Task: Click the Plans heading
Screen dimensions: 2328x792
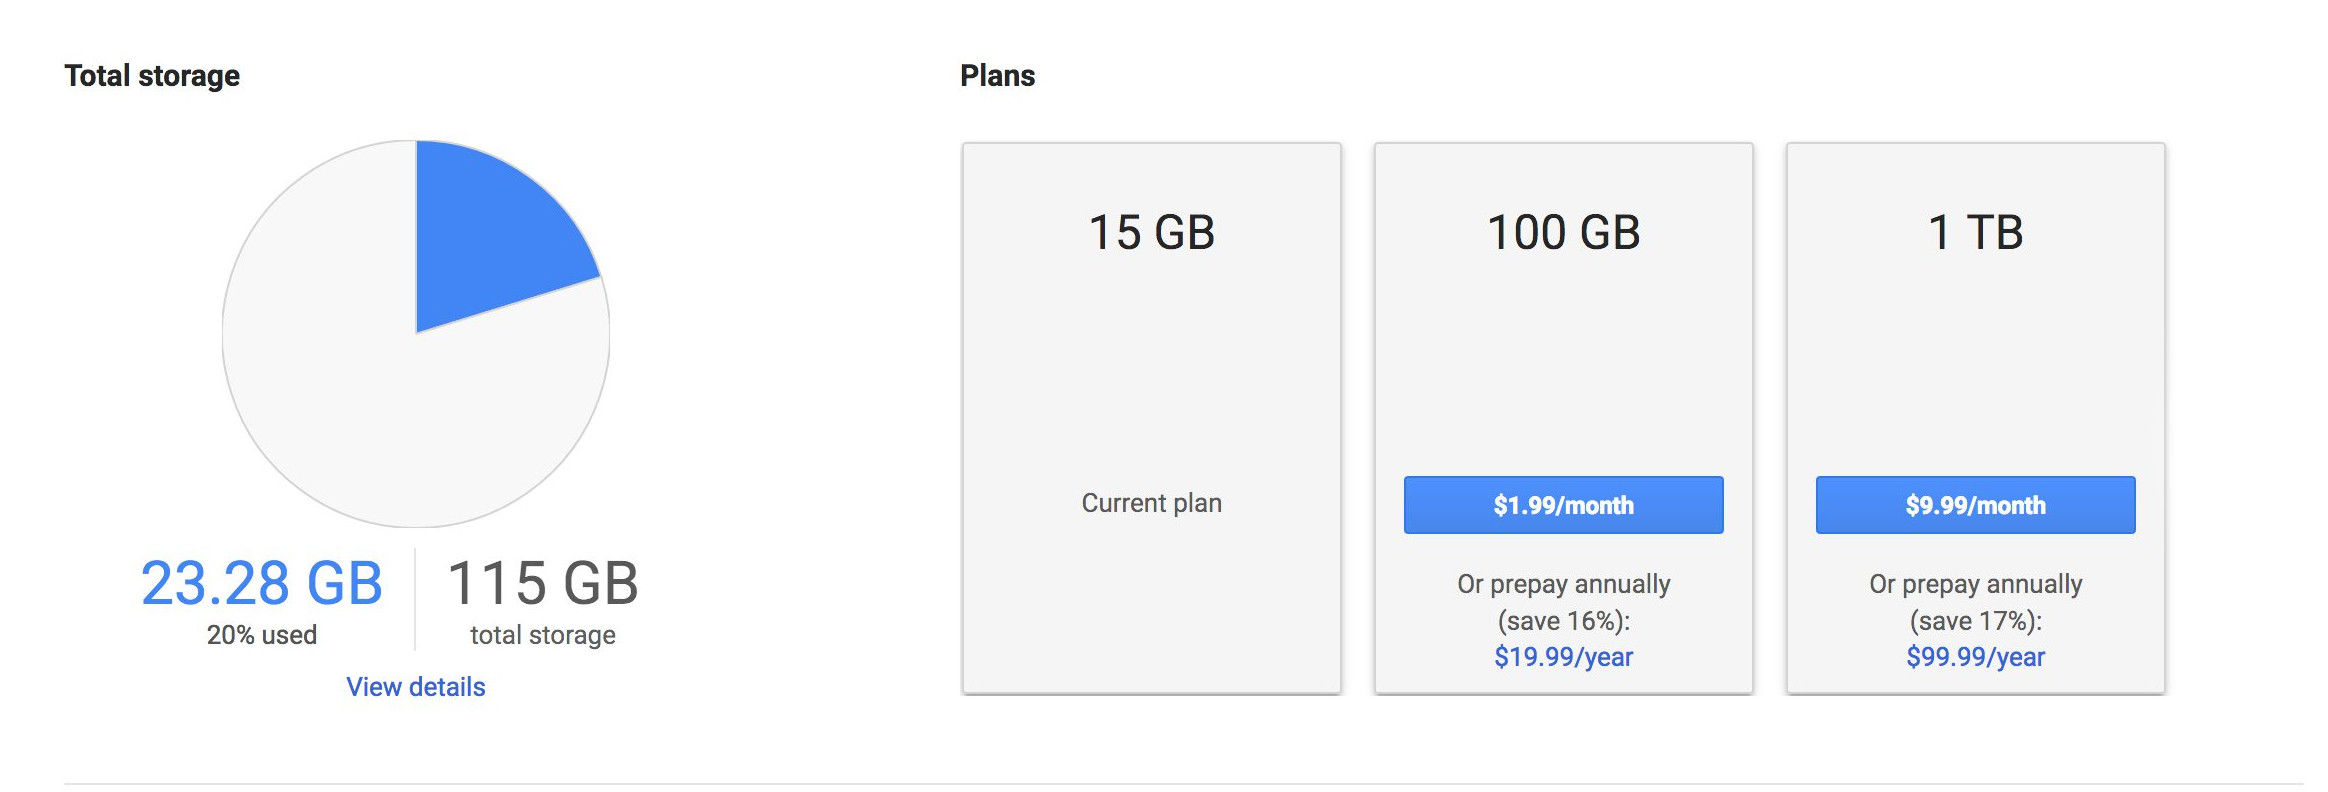Action: coord(997,76)
